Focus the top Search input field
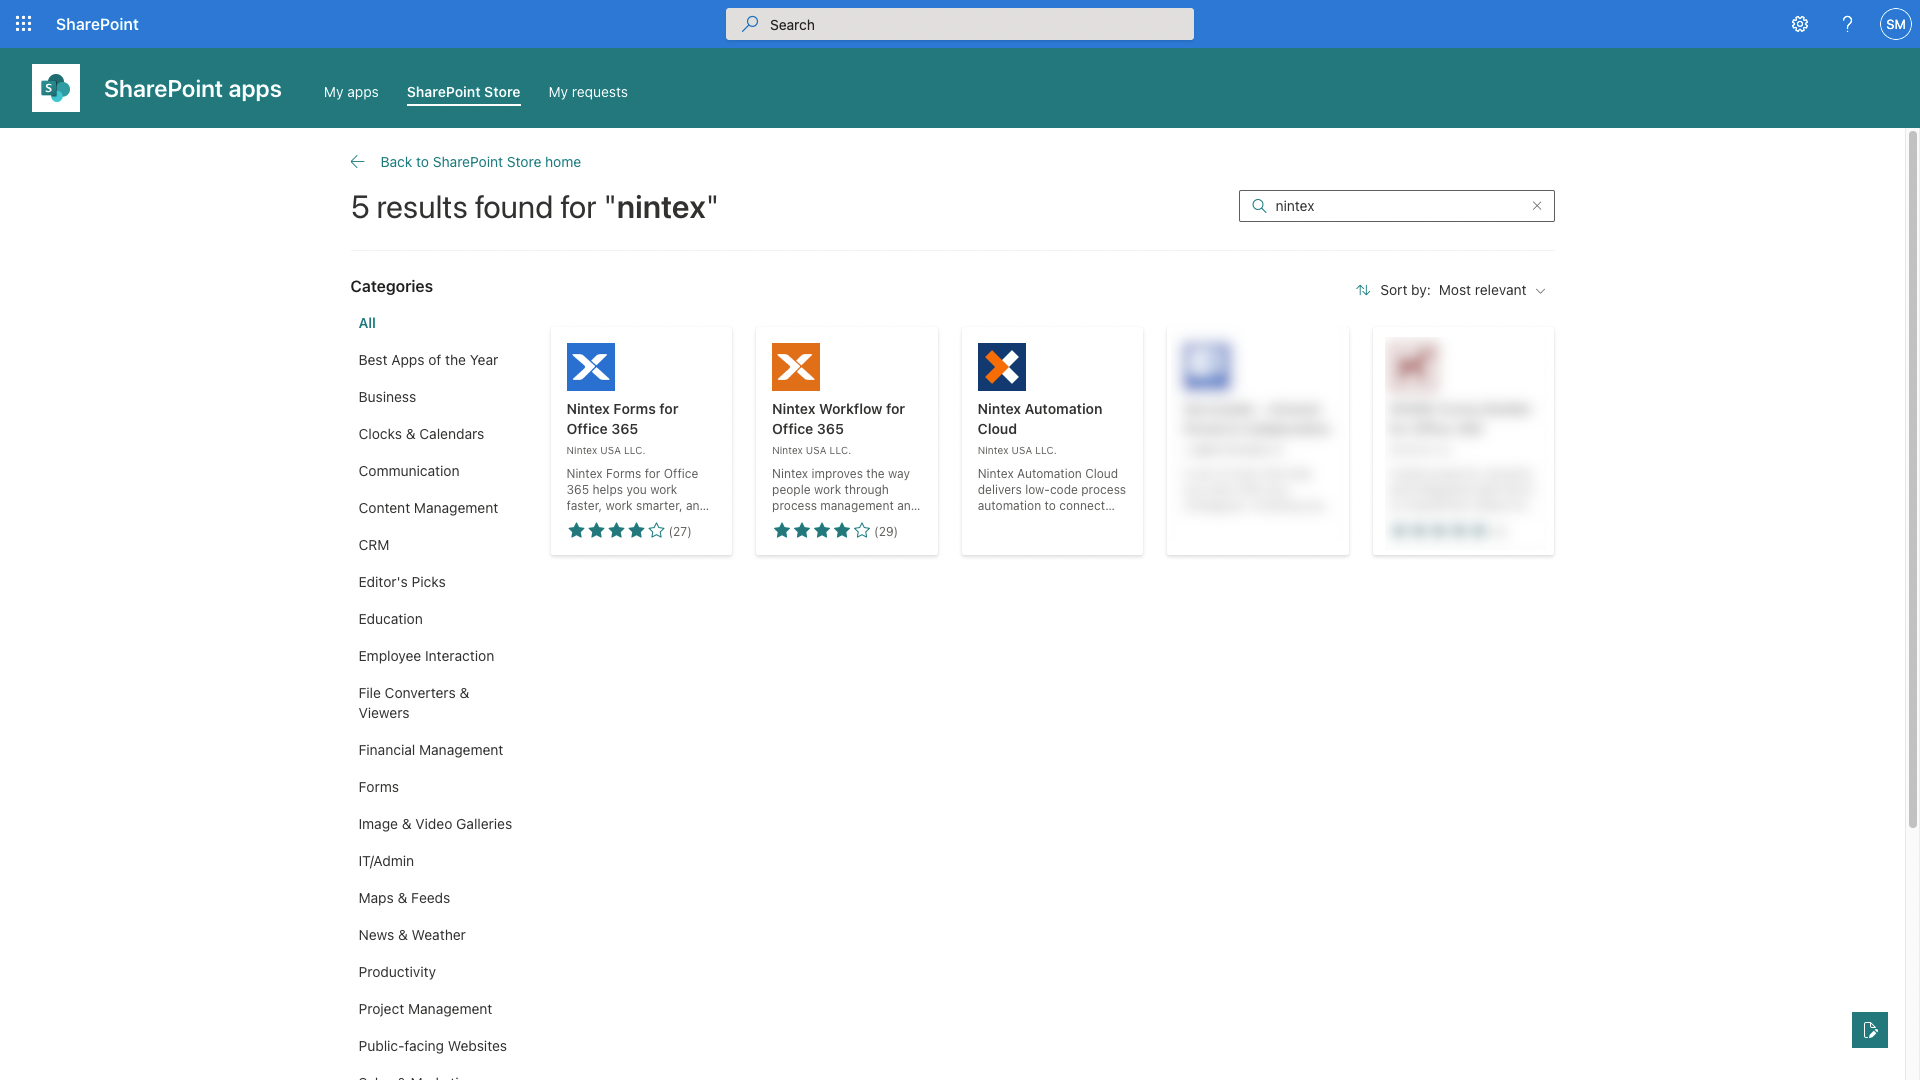This screenshot has height=1080, width=1920. pyautogui.click(x=960, y=24)
